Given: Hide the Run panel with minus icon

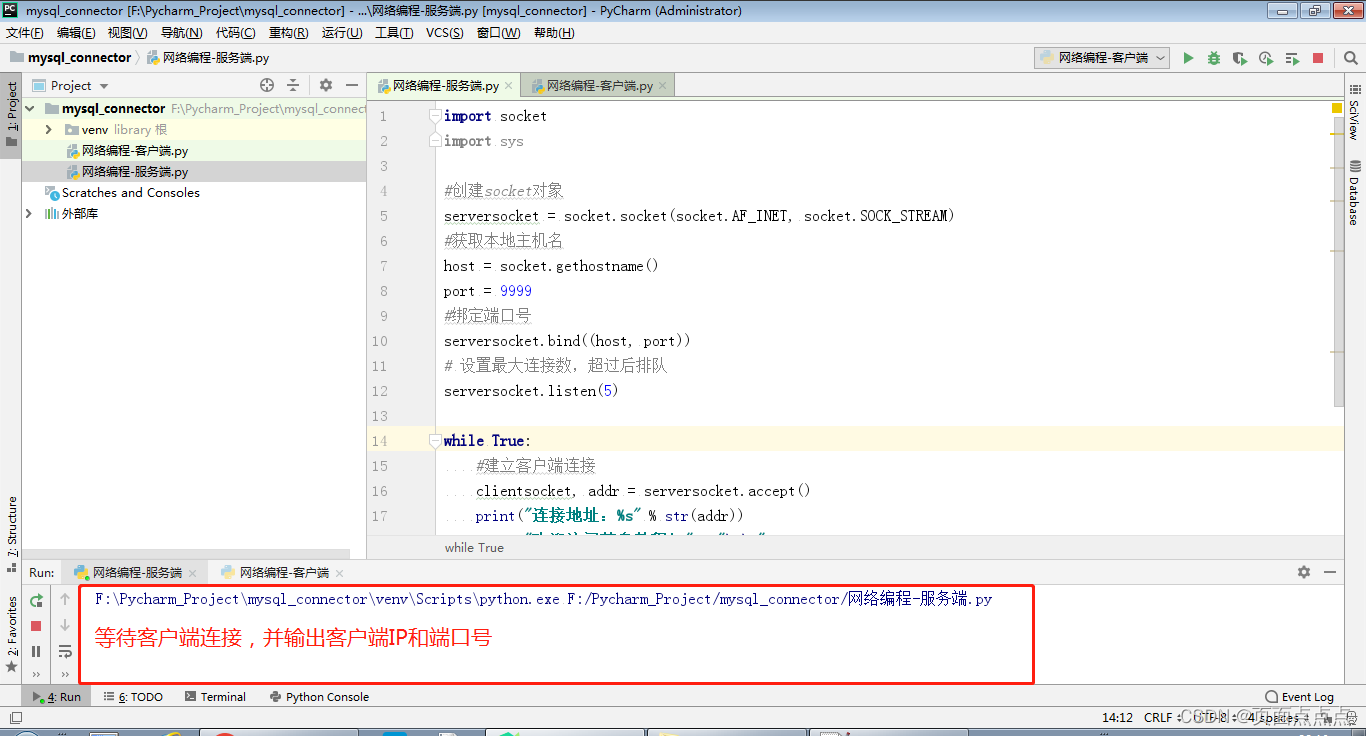Looking at the screenshot, I should click(x=1329, y=572).
